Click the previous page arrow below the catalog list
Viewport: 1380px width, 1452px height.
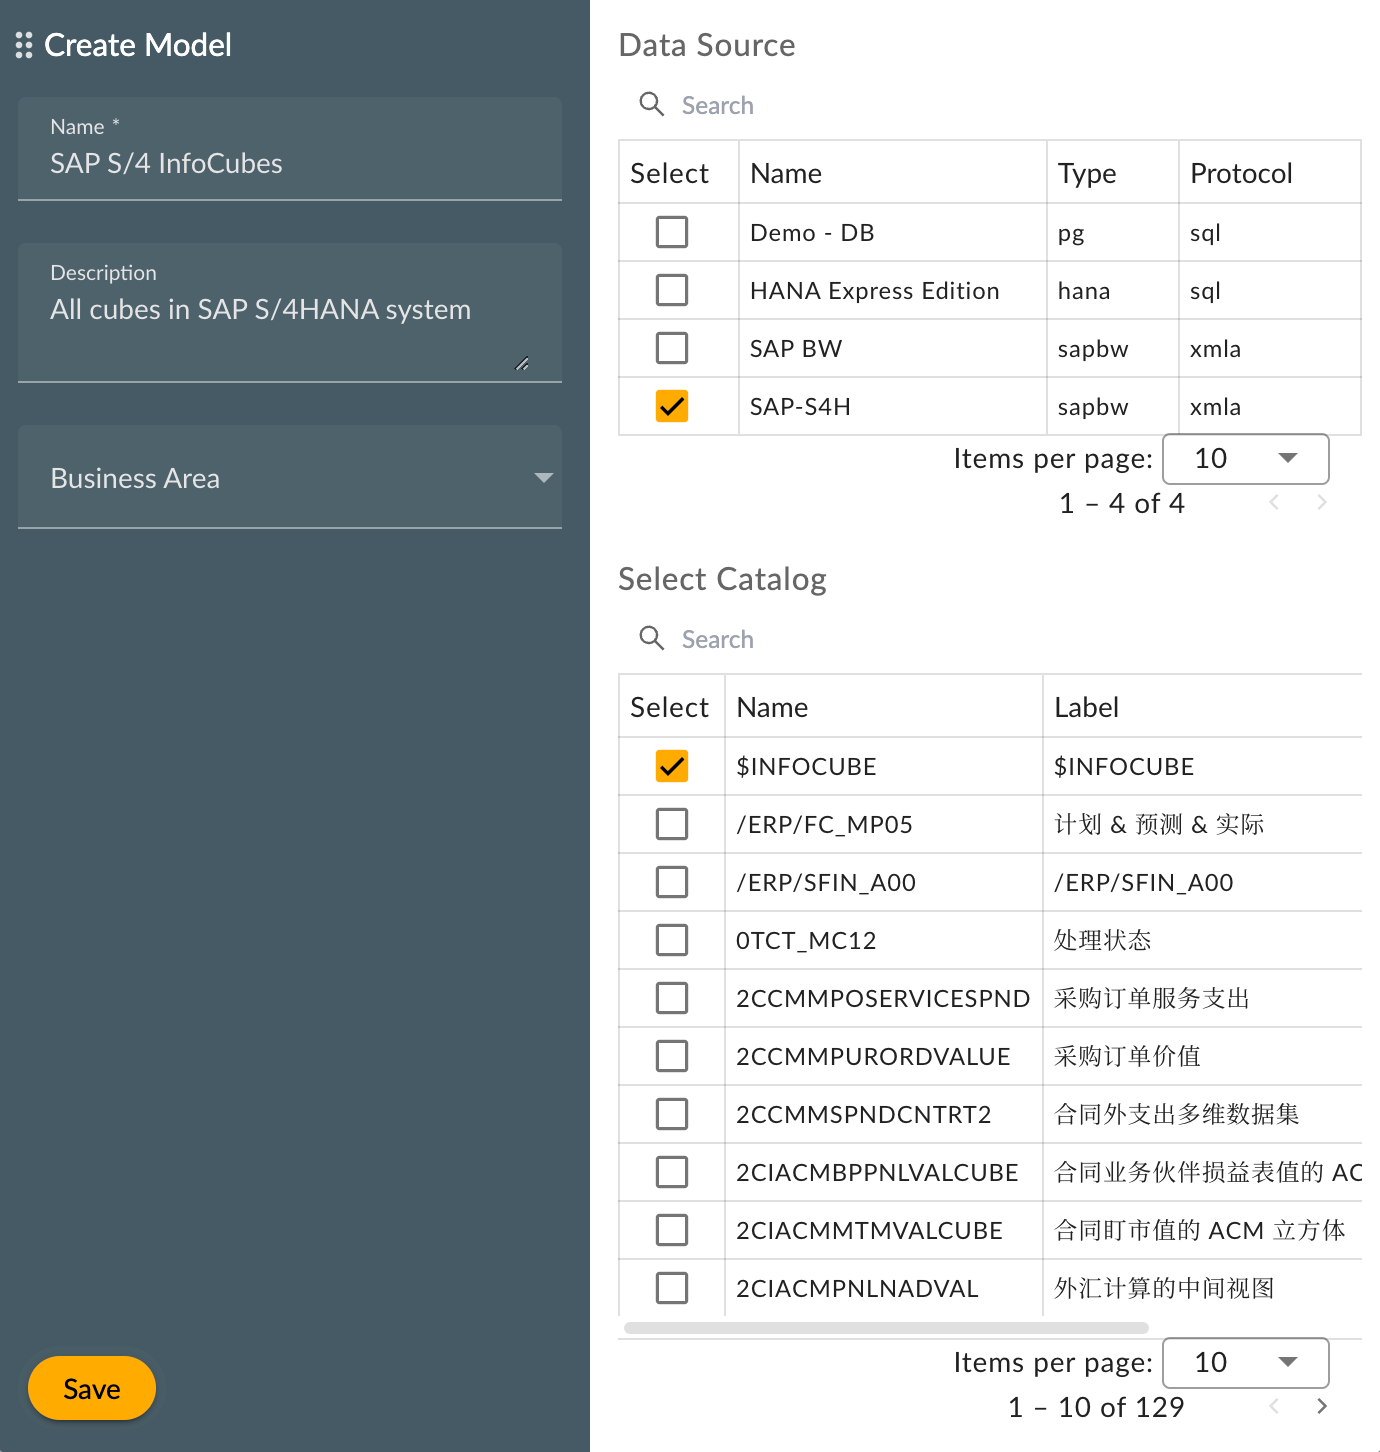1274,1407
